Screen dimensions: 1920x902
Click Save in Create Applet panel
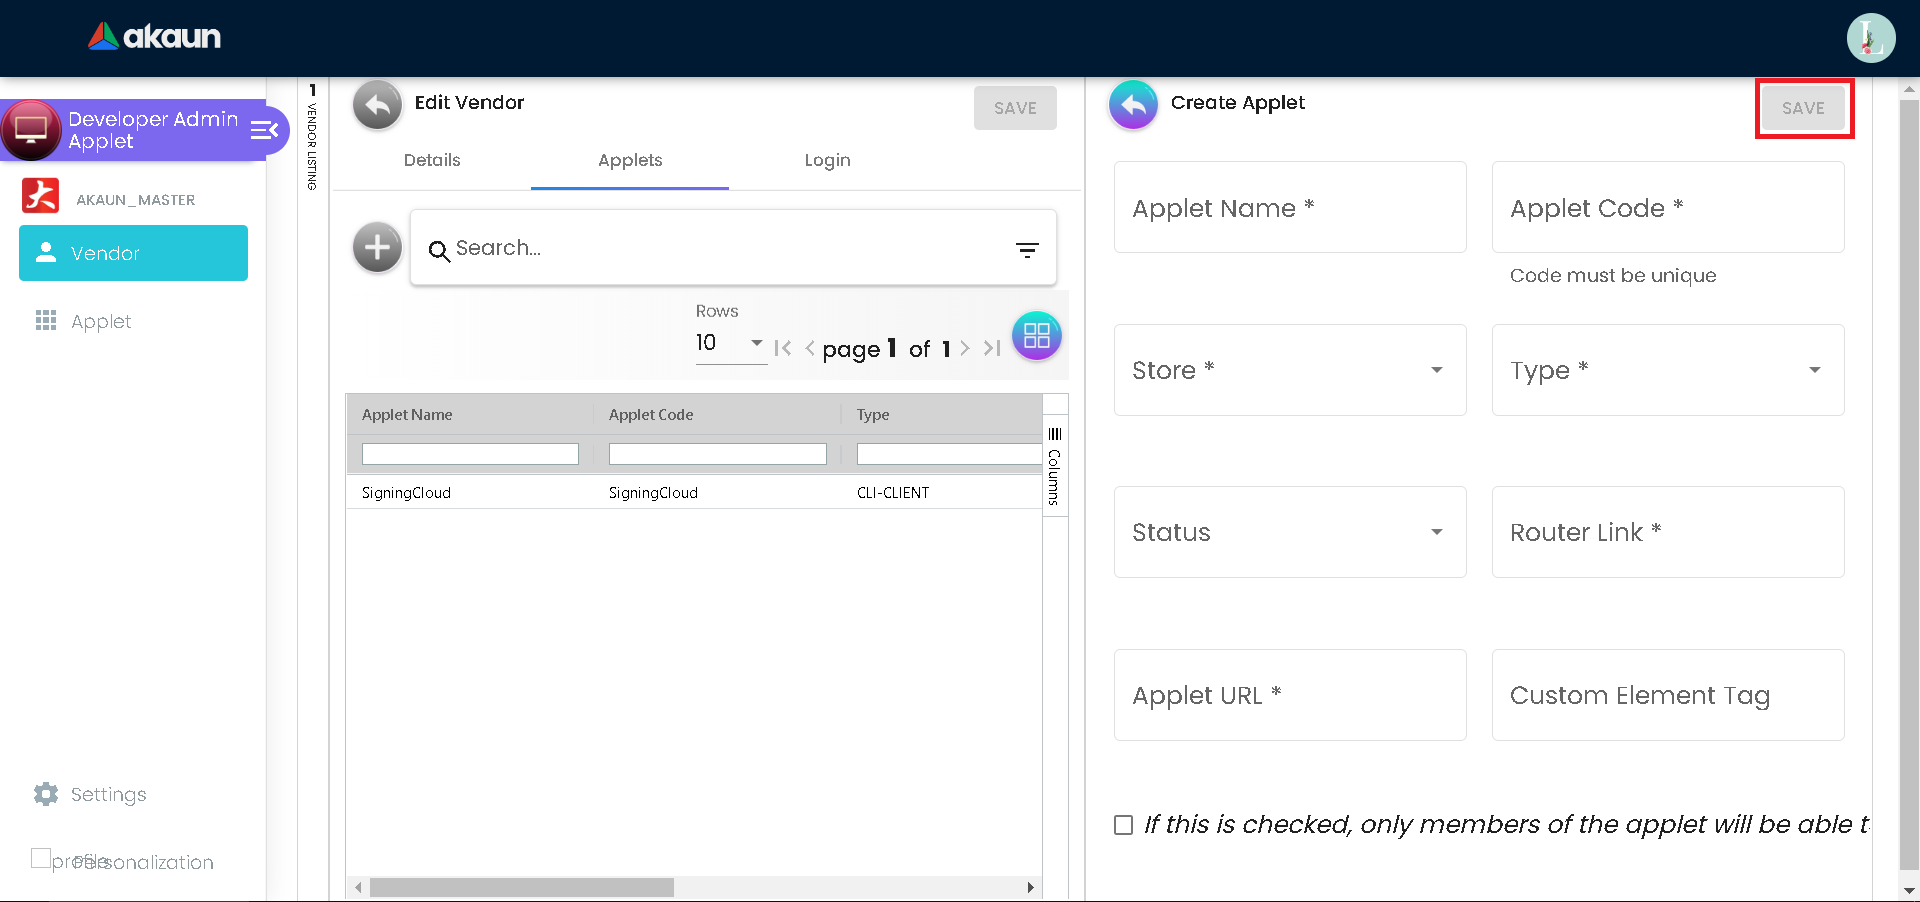[1803, 108]
